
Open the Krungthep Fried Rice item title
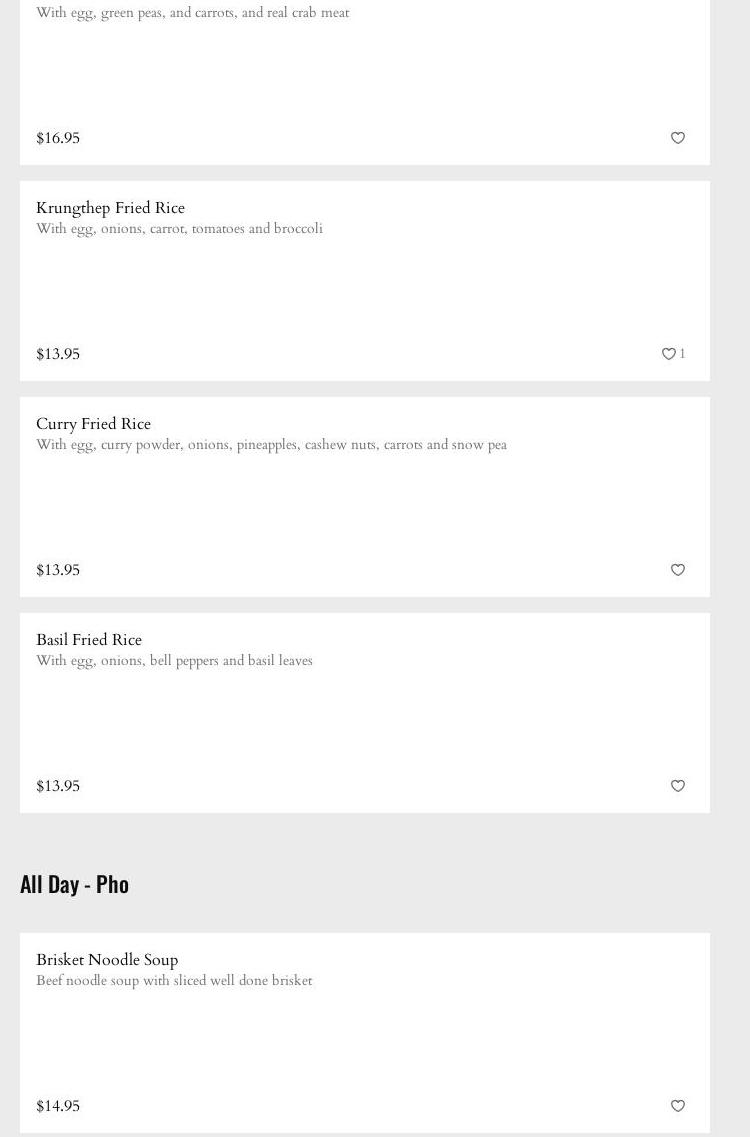110,208
